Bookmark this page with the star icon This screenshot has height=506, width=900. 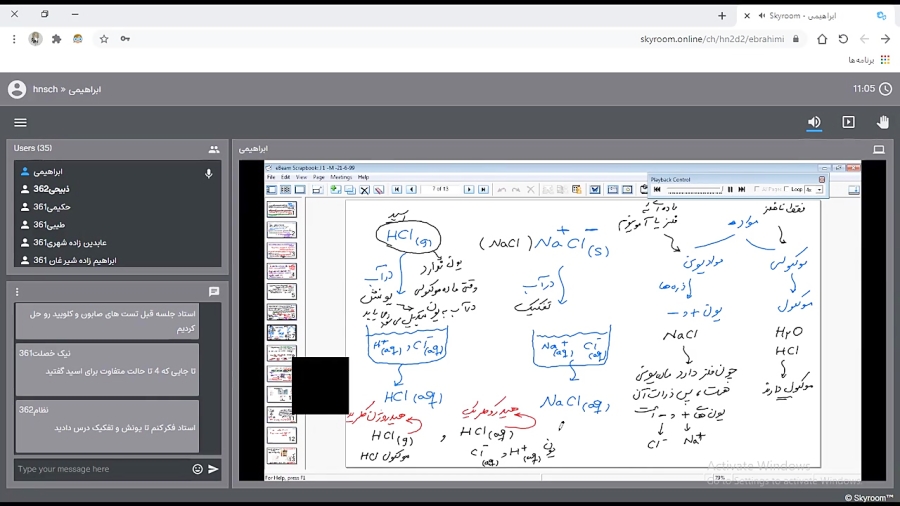pos(104,39)
